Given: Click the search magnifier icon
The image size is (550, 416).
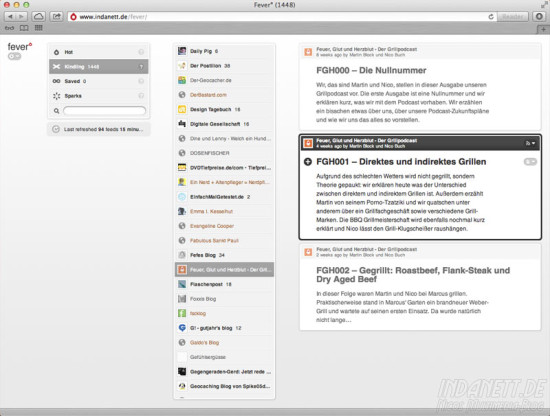Looking at the screenshot, I should pos(56,111).
